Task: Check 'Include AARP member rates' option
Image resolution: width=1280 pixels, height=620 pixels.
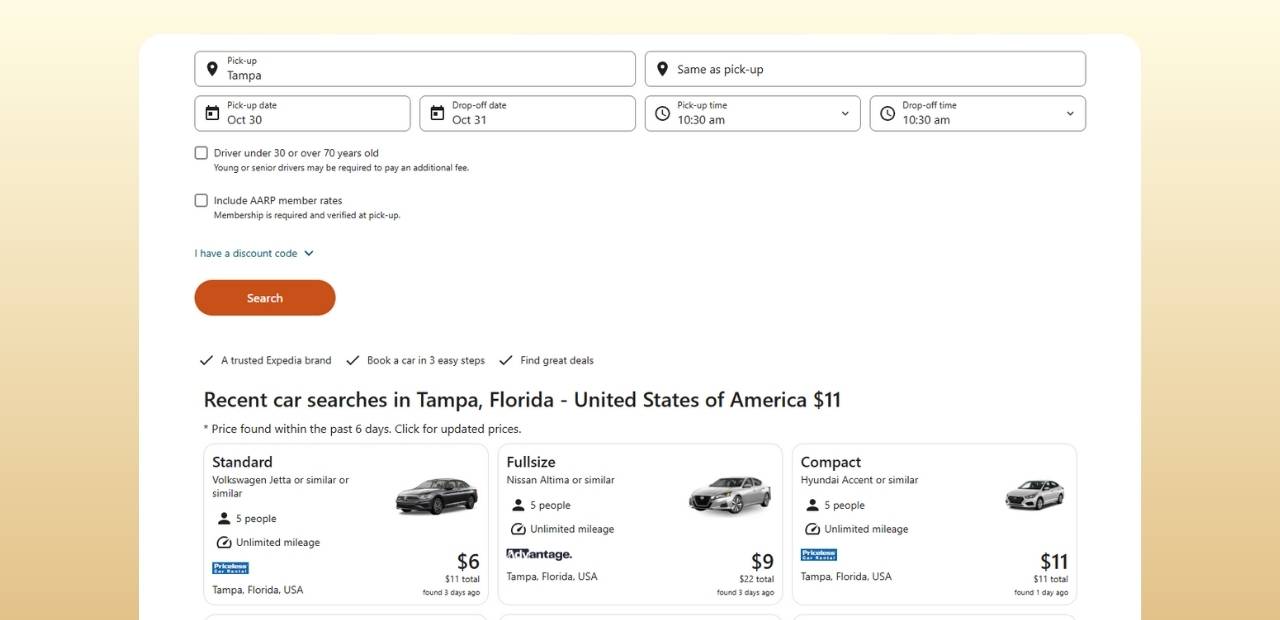Action: pyautogui.click(x=201, y=200)
